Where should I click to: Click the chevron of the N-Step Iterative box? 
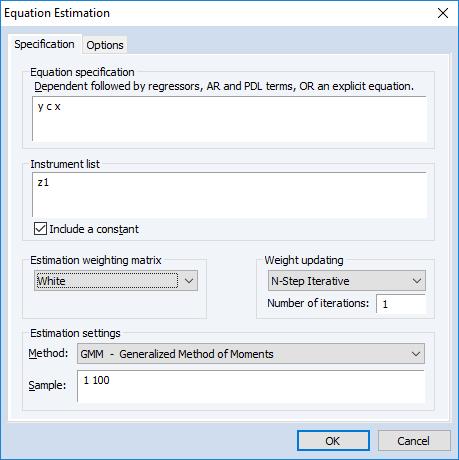pyautogui.click(x=417, y=281)
